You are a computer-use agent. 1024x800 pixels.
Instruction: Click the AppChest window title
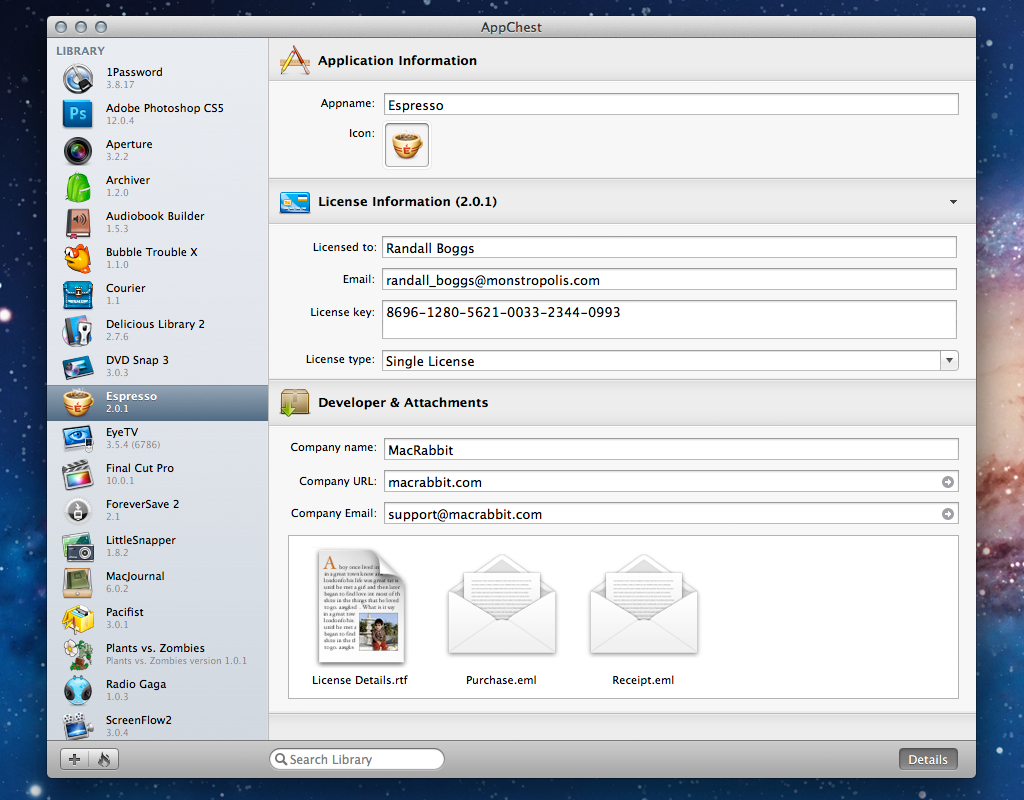coord(511,27)
